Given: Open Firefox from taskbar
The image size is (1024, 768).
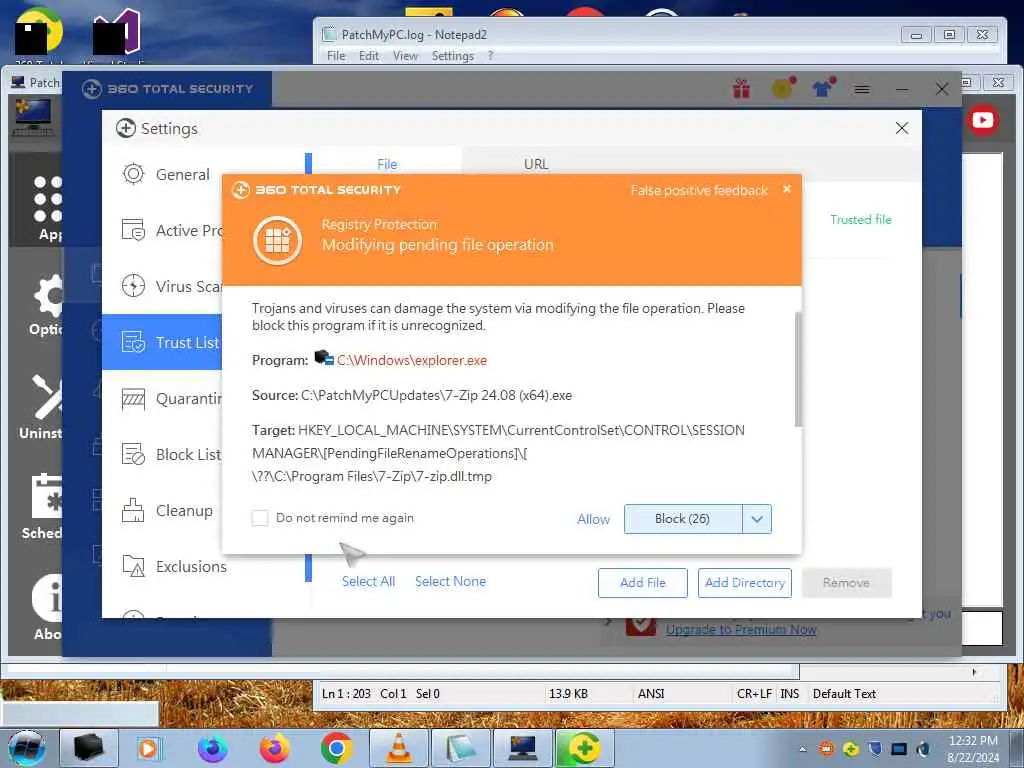Looking at the screenshot, I should click(x=274, y=748).
